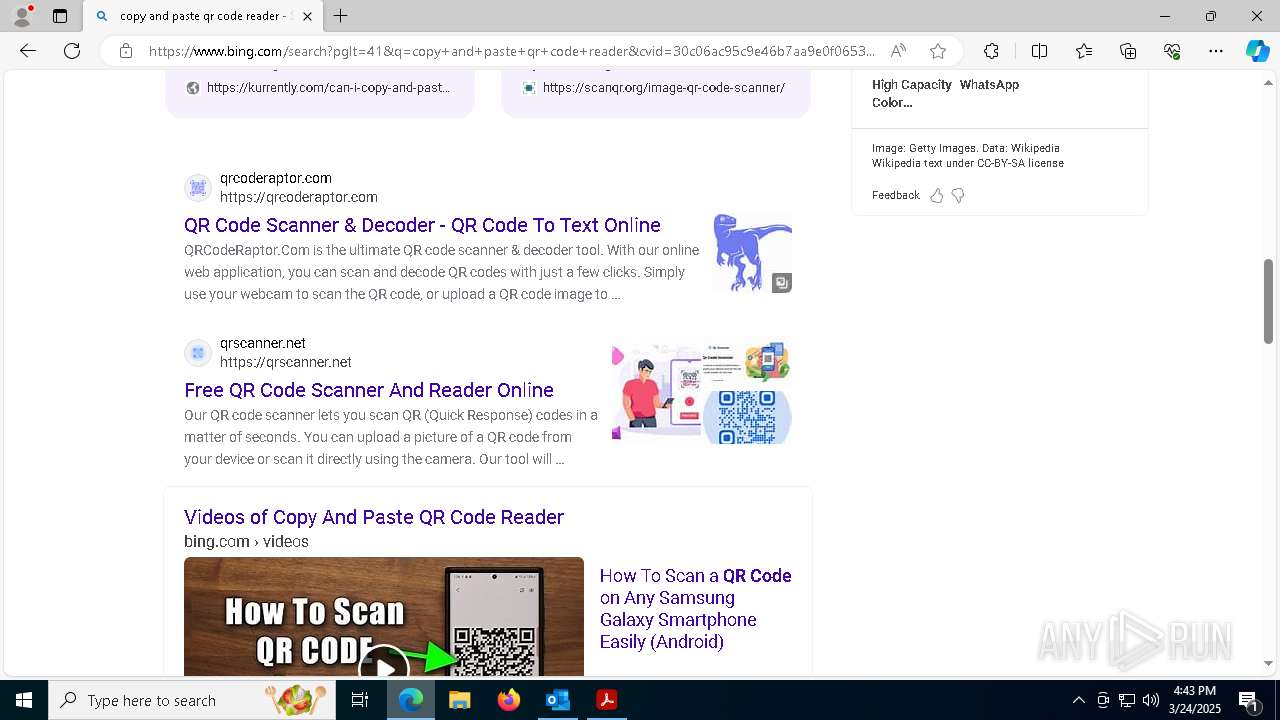Screen dimensions: 1280x720
Task: Open File Explorer from taskbar
Action: tap(459, 700)
